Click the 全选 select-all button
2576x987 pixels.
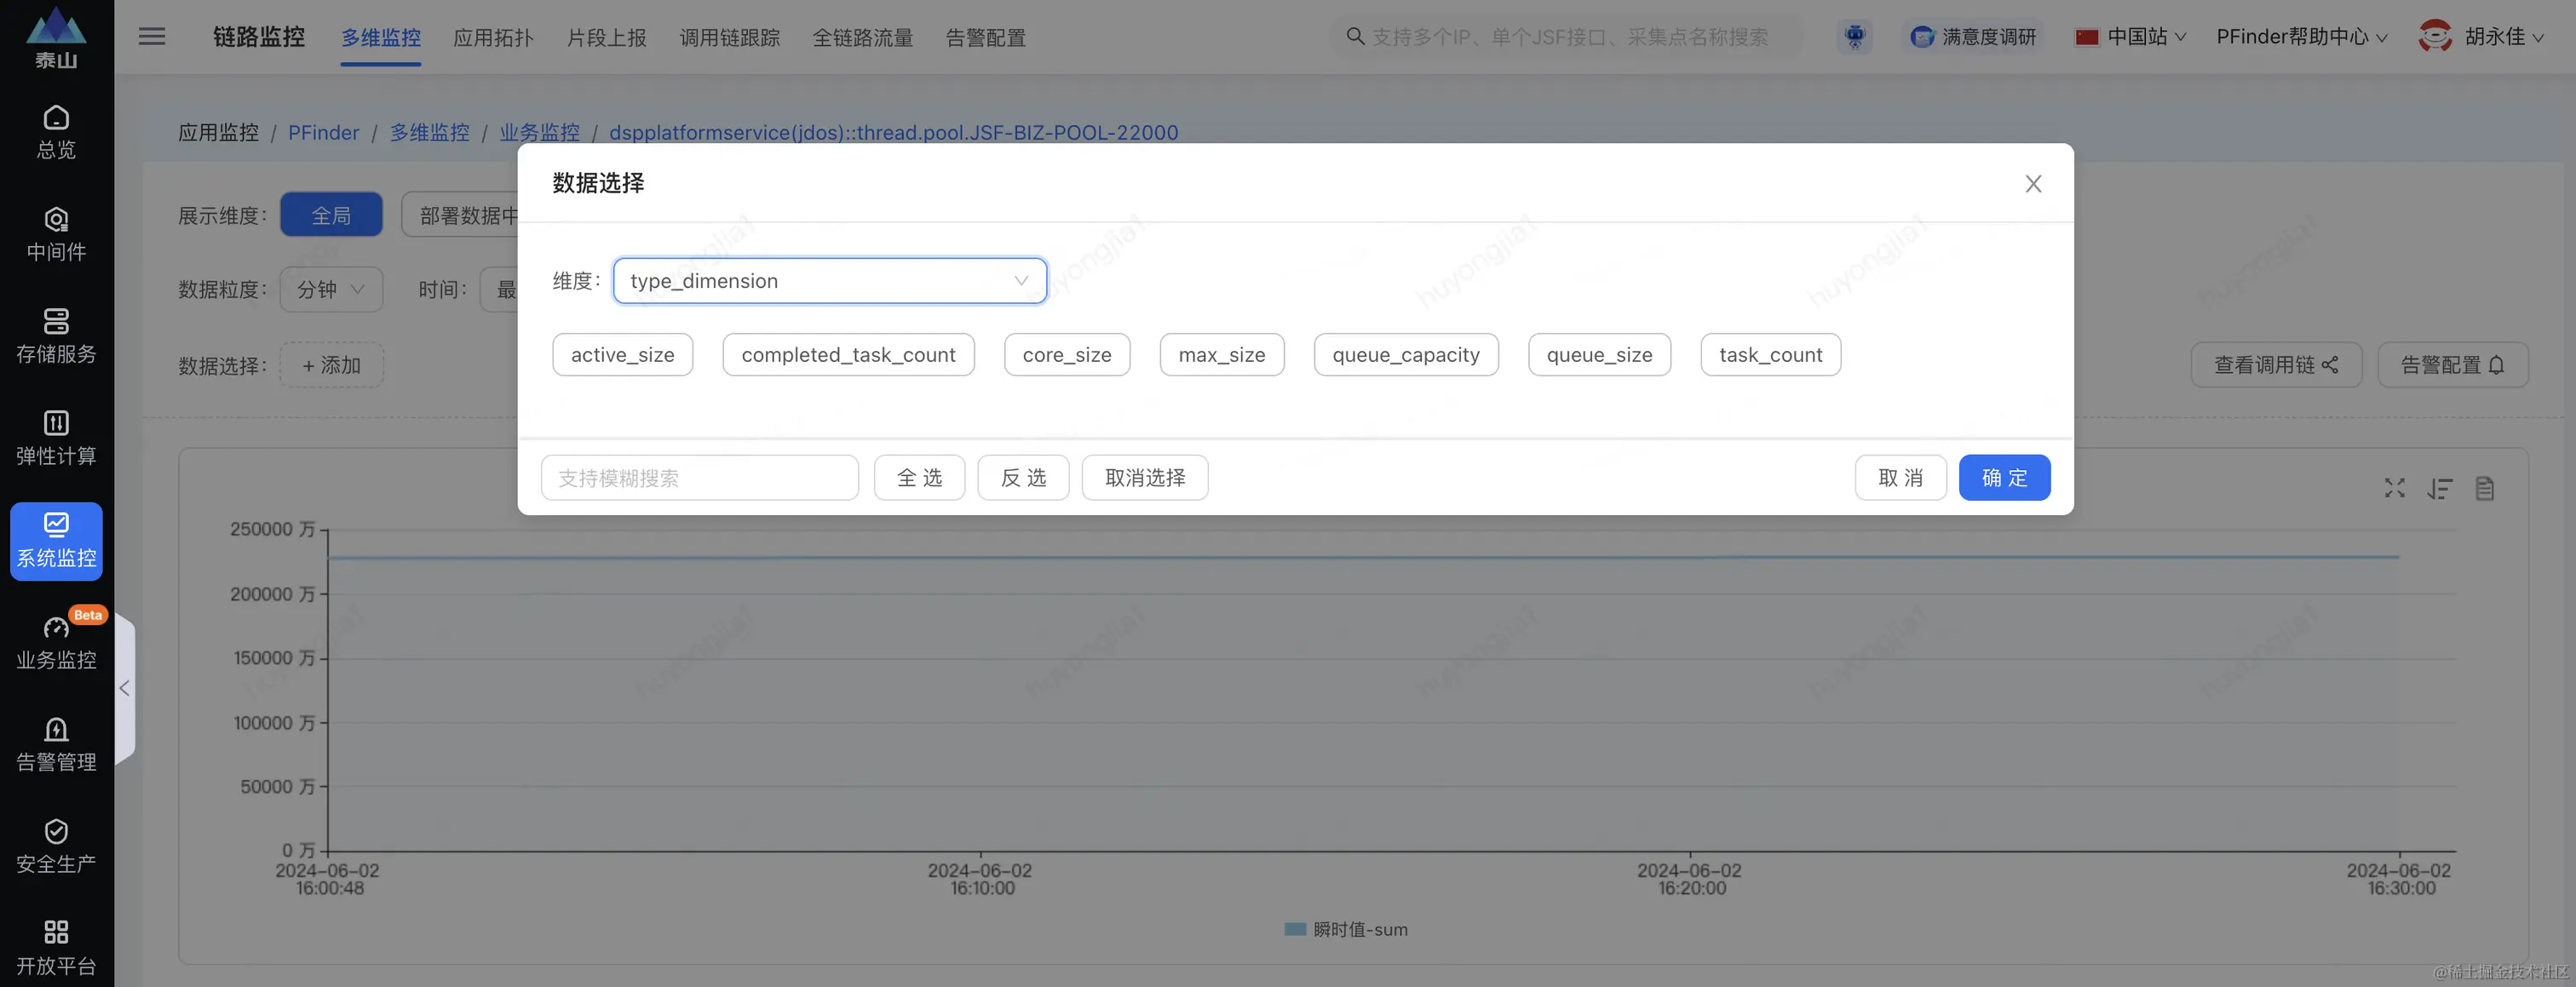tap(919, 478)
